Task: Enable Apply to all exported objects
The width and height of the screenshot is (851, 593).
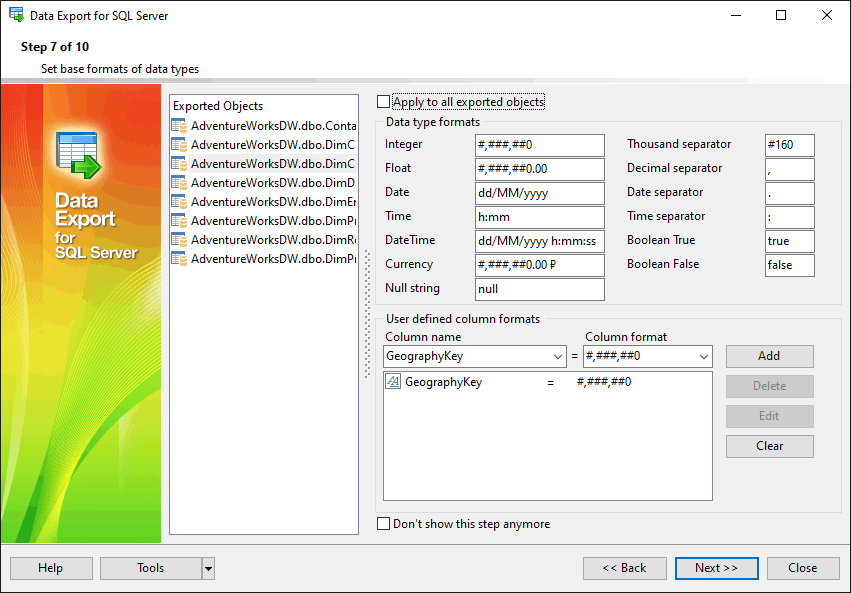Action: point(384,102)
